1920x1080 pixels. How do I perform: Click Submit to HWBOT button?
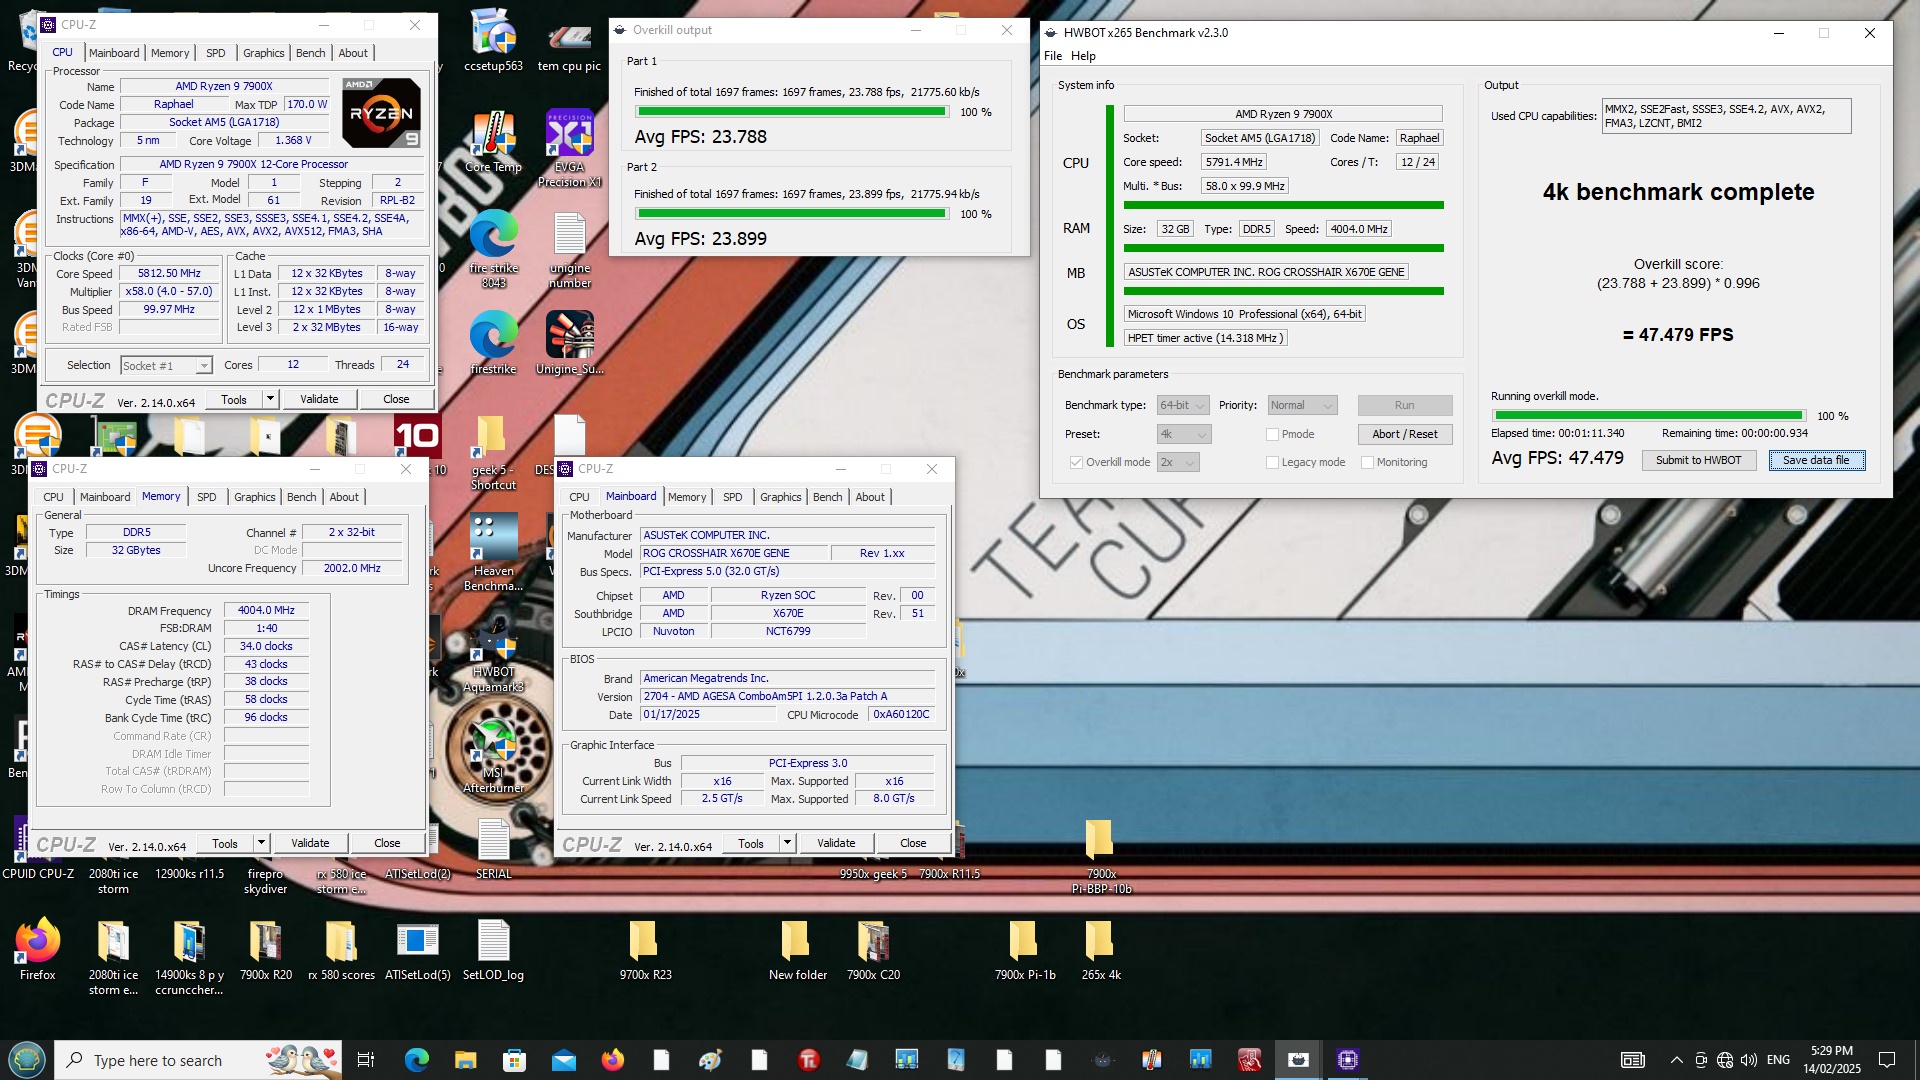click(1698, 460)
